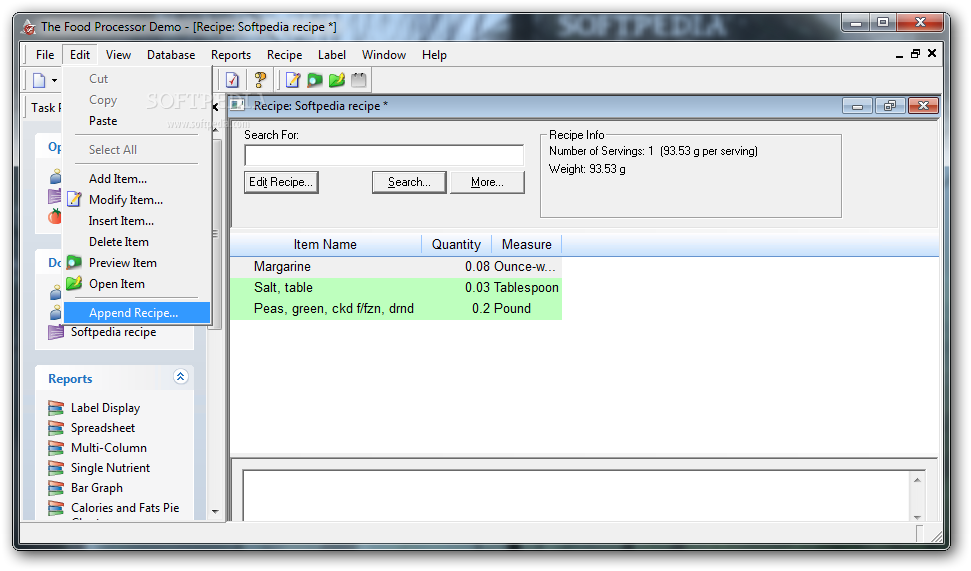Viewport: 971px width, 571px height.
Task: Select the Margarine row
Action: pyautogui.click(x=396, y=266)
